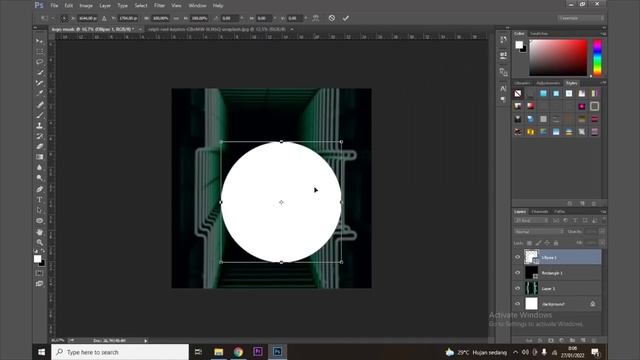This screenshot has width=640, height=360.
Task: Select the Horizontal Type tool
Action: coord(39,200)
